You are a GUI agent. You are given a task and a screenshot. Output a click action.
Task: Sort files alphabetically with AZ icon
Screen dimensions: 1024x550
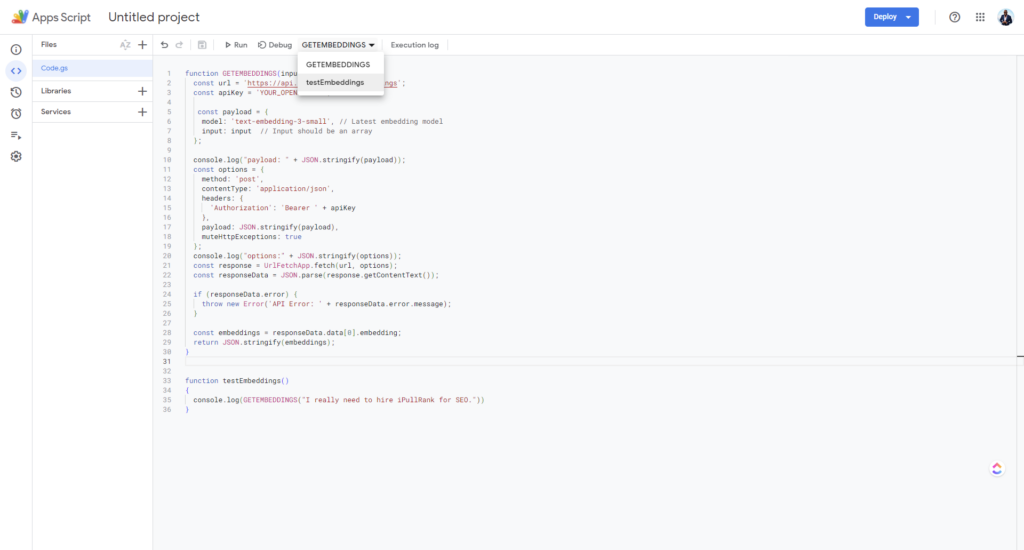pos(125,45)
